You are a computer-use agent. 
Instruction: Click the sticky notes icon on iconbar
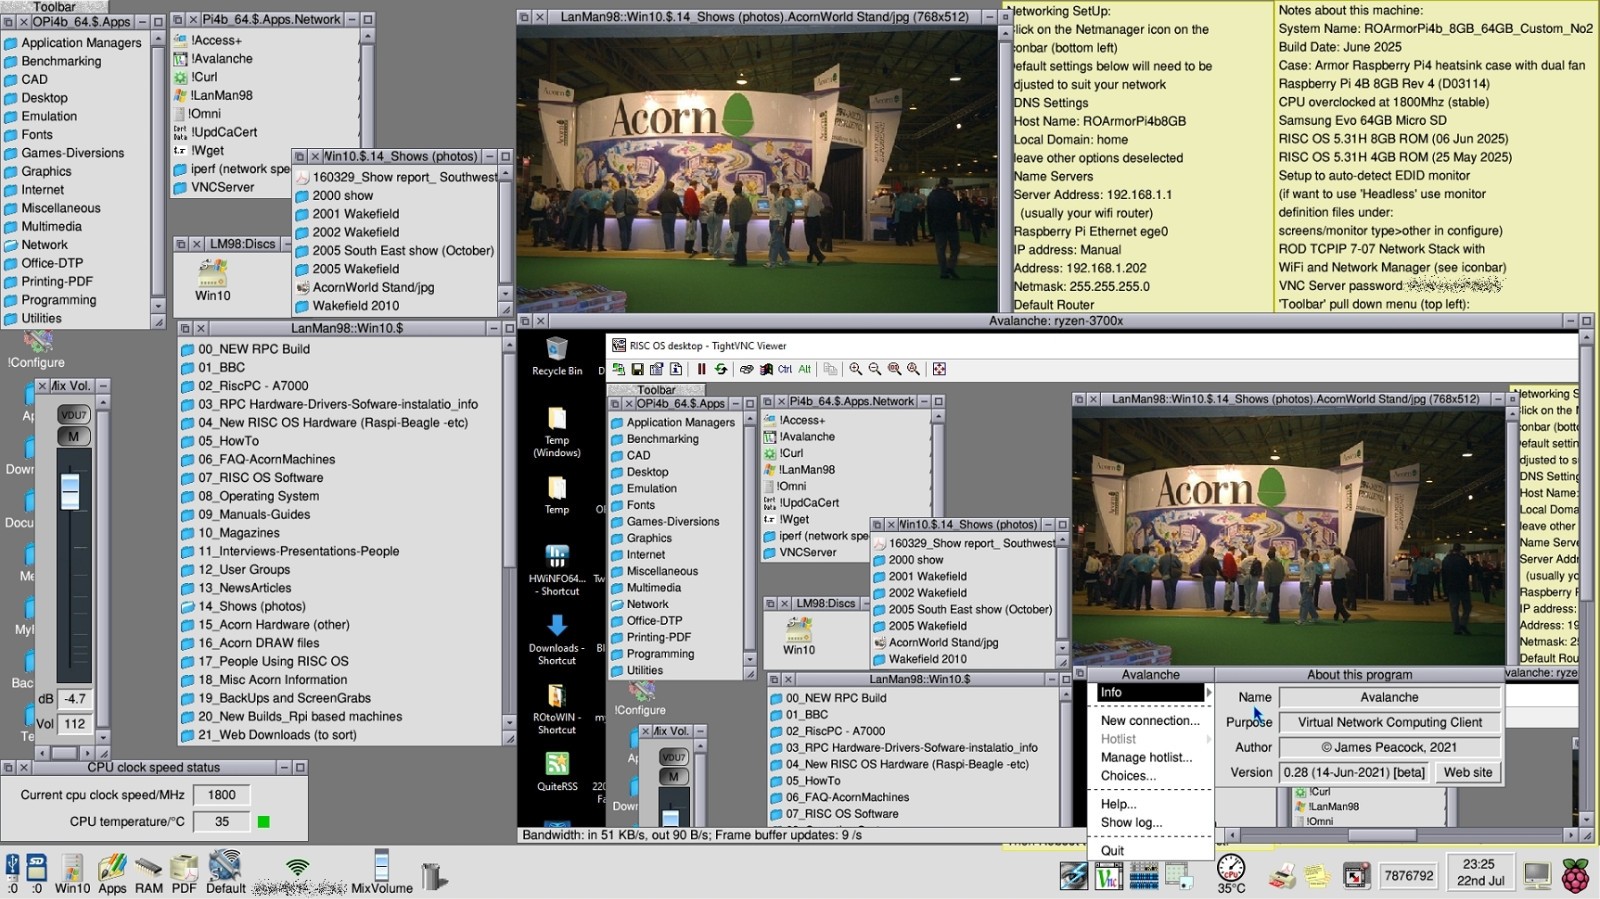1317,877
